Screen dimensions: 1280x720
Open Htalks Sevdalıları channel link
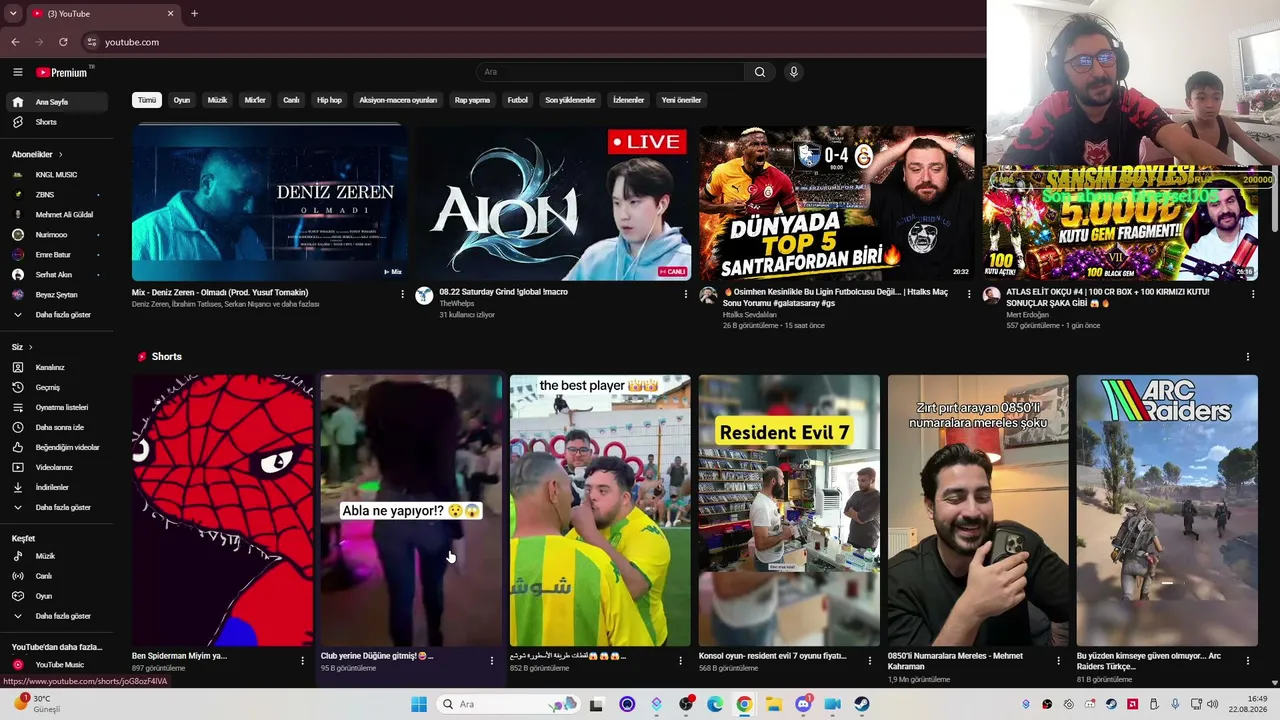click(750, 315)
